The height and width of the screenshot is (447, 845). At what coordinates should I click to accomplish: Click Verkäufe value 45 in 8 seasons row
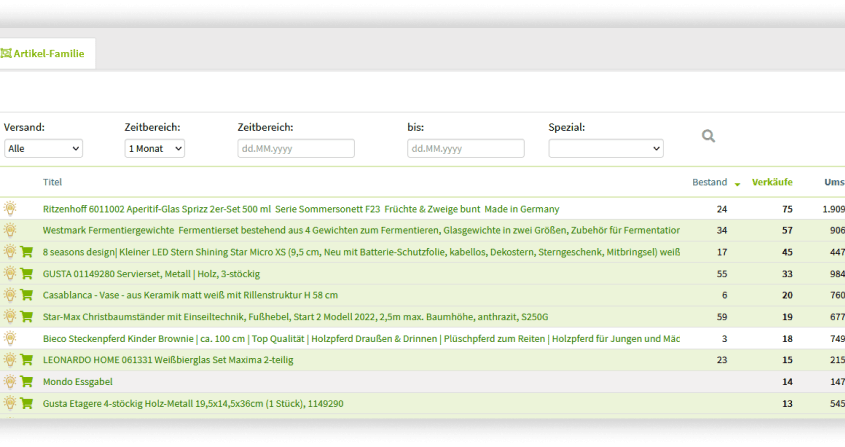coord(787,252)
